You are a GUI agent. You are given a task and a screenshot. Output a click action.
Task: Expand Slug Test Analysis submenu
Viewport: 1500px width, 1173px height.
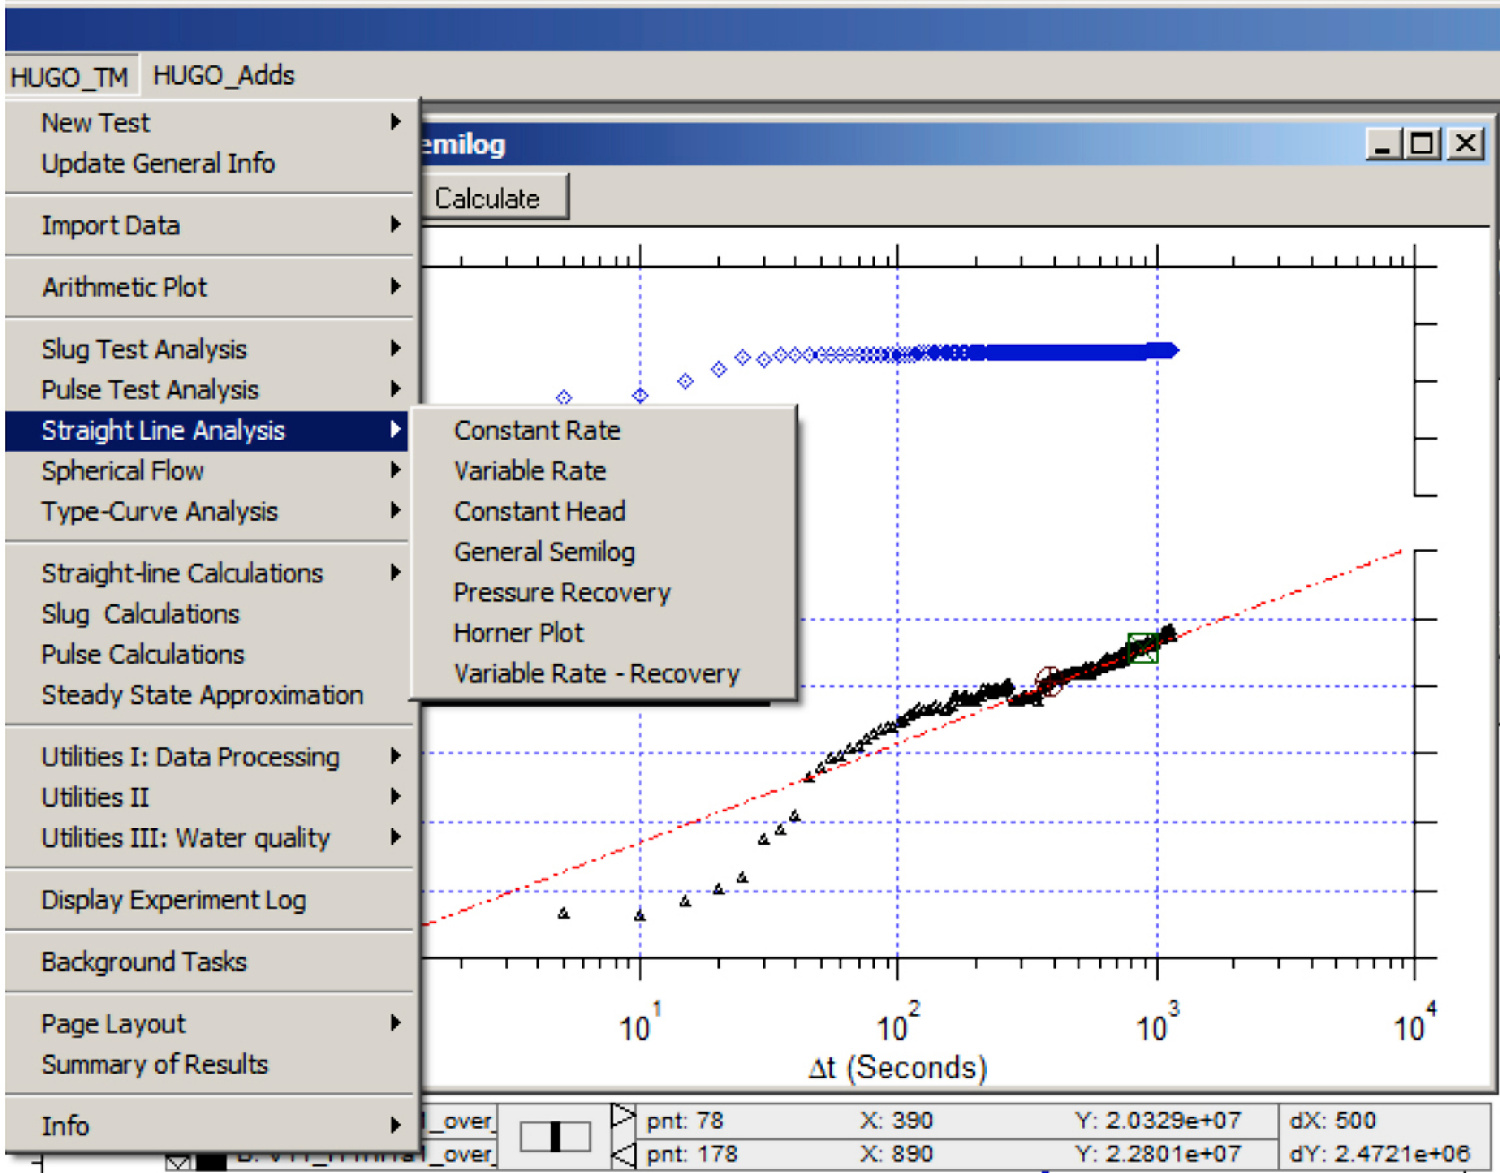coord(209,349)
